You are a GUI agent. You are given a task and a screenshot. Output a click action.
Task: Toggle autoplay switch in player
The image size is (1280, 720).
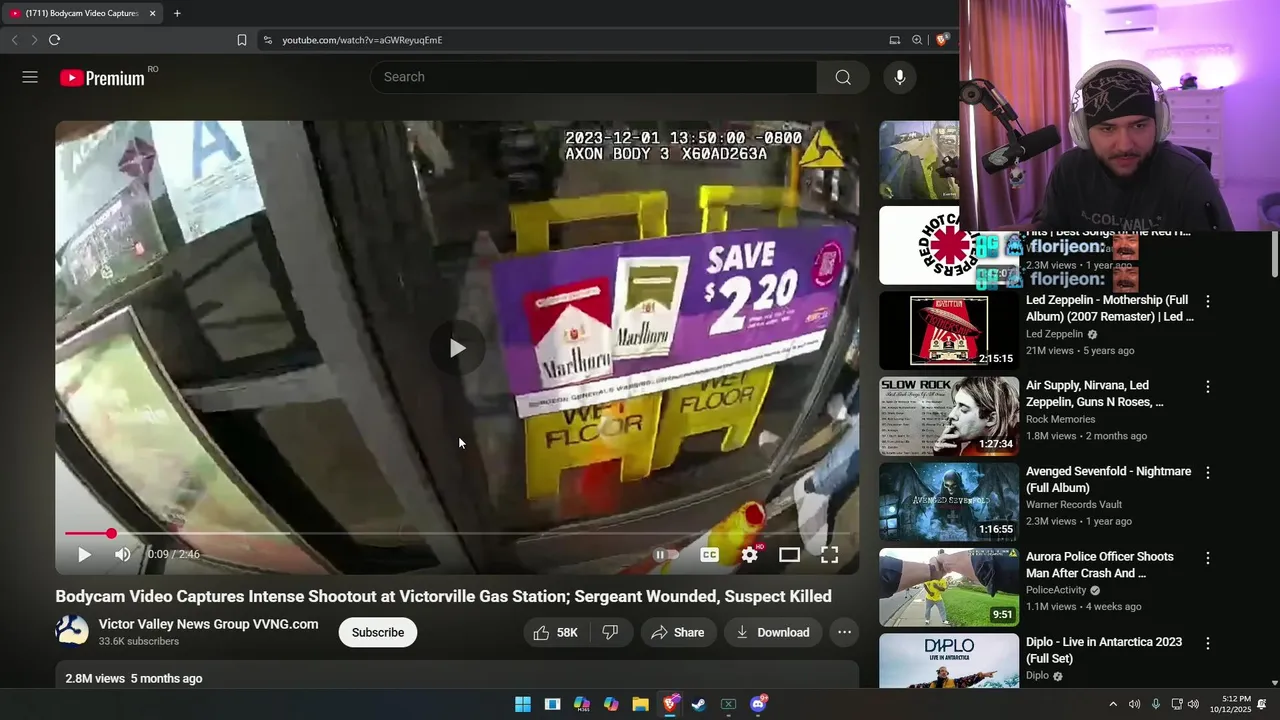(x=666, y=554)
